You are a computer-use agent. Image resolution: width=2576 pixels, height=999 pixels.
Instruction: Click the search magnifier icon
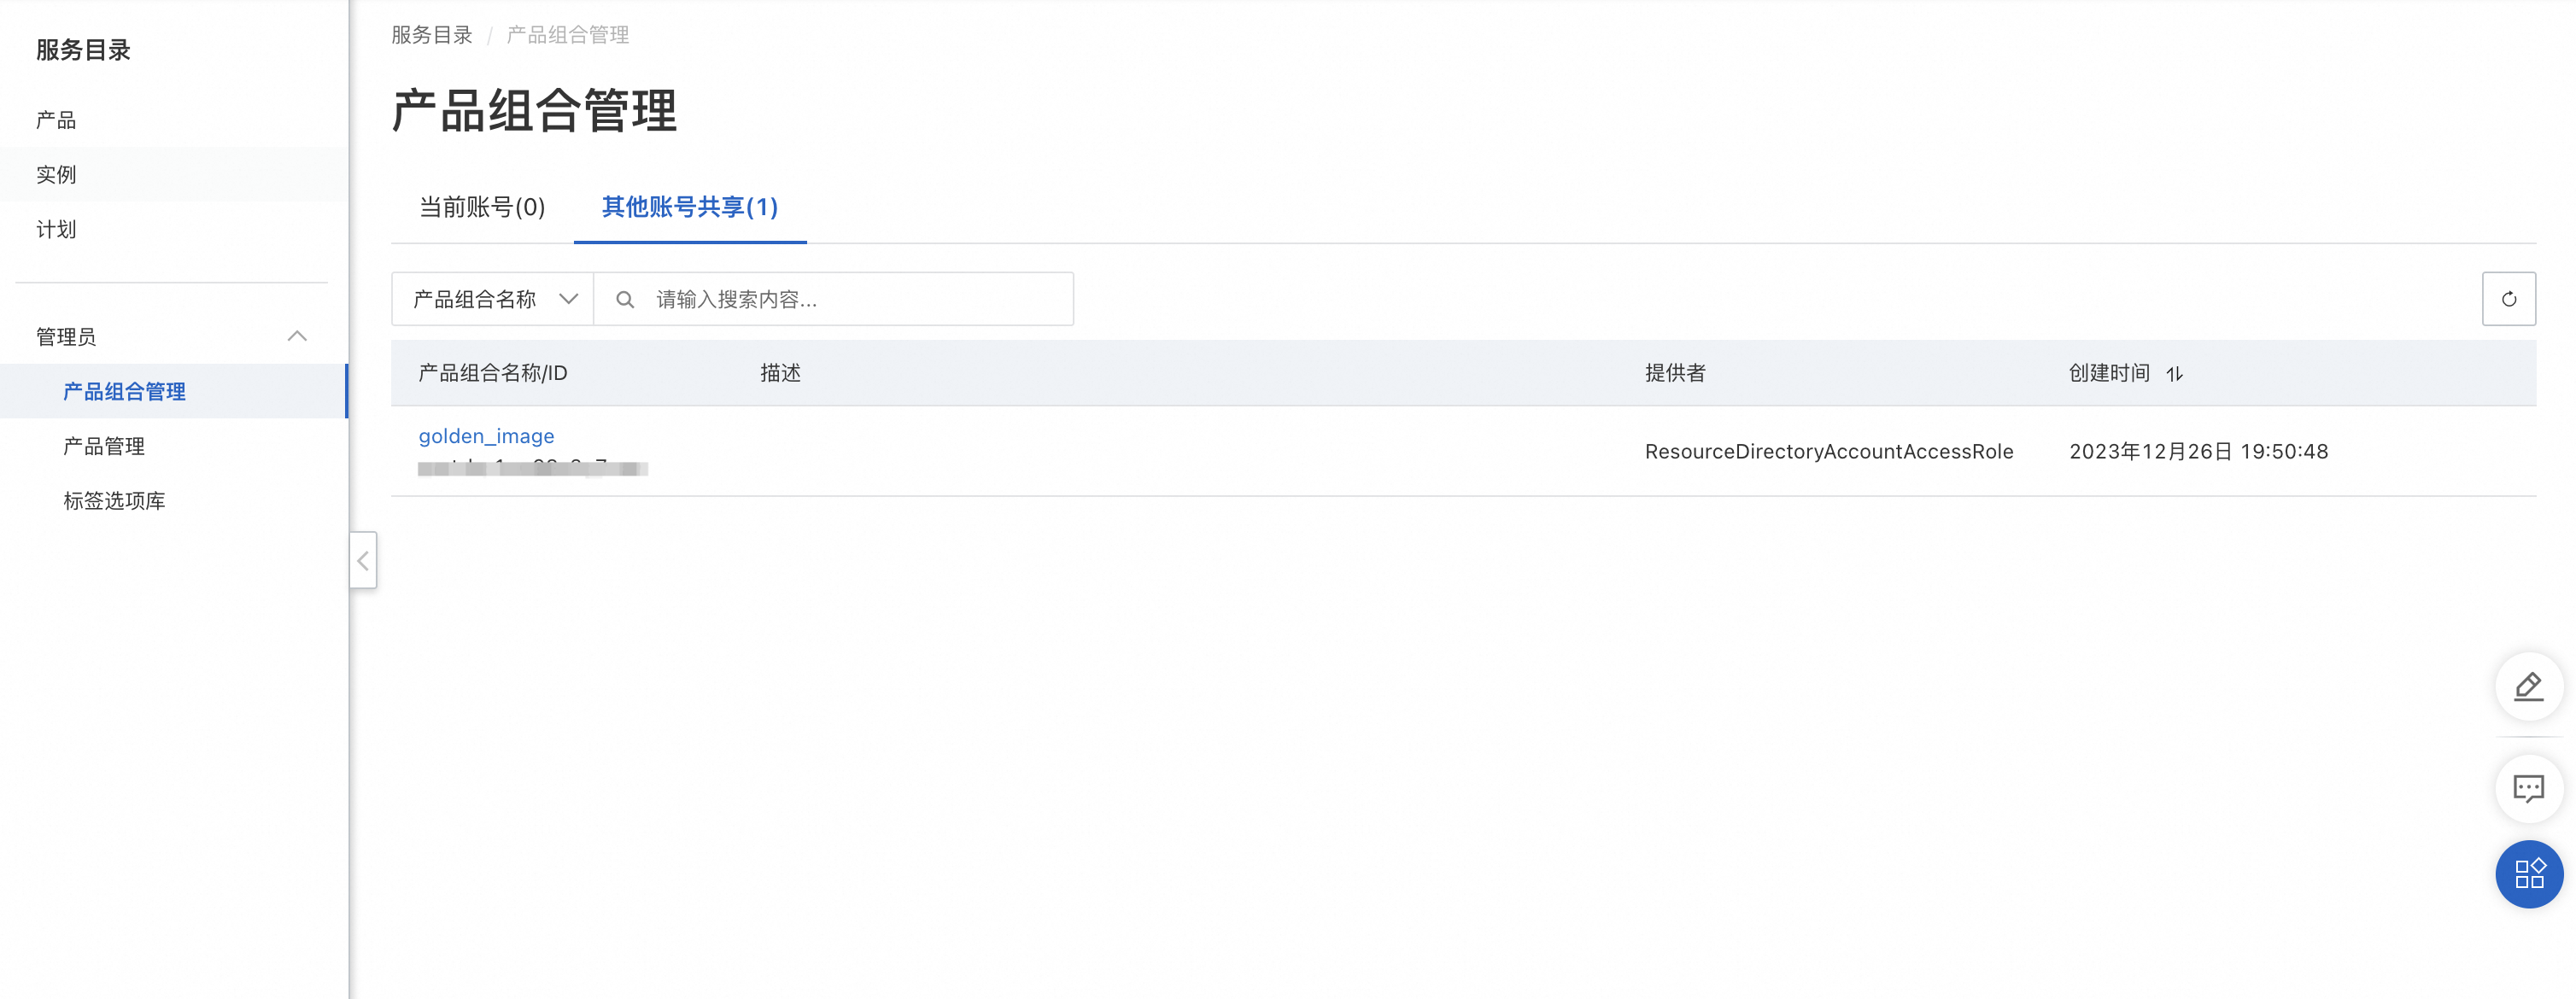tap(625, 299)
